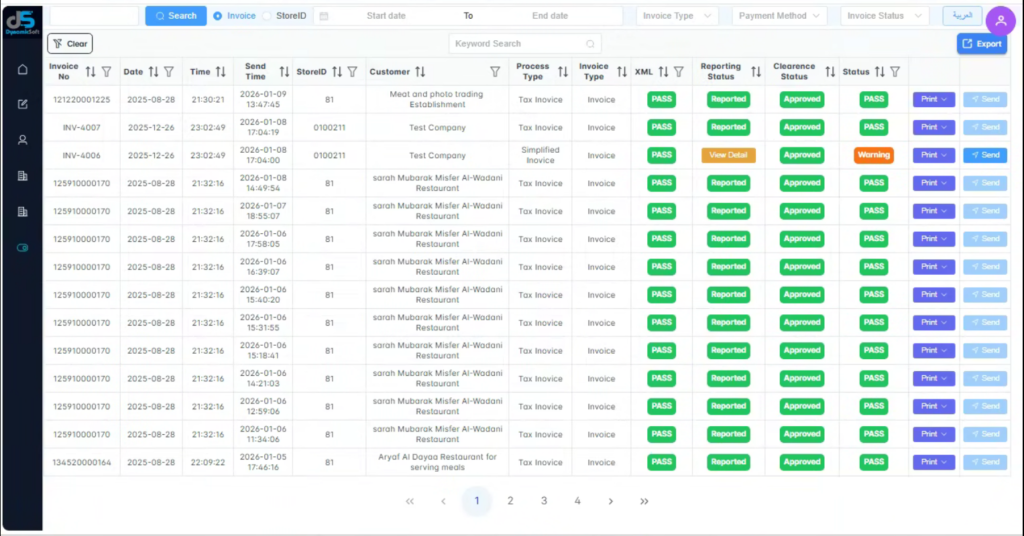Screen dimensions: 1024x536
Task: Select the StoreID radio button
Action: tap(266, 16)
